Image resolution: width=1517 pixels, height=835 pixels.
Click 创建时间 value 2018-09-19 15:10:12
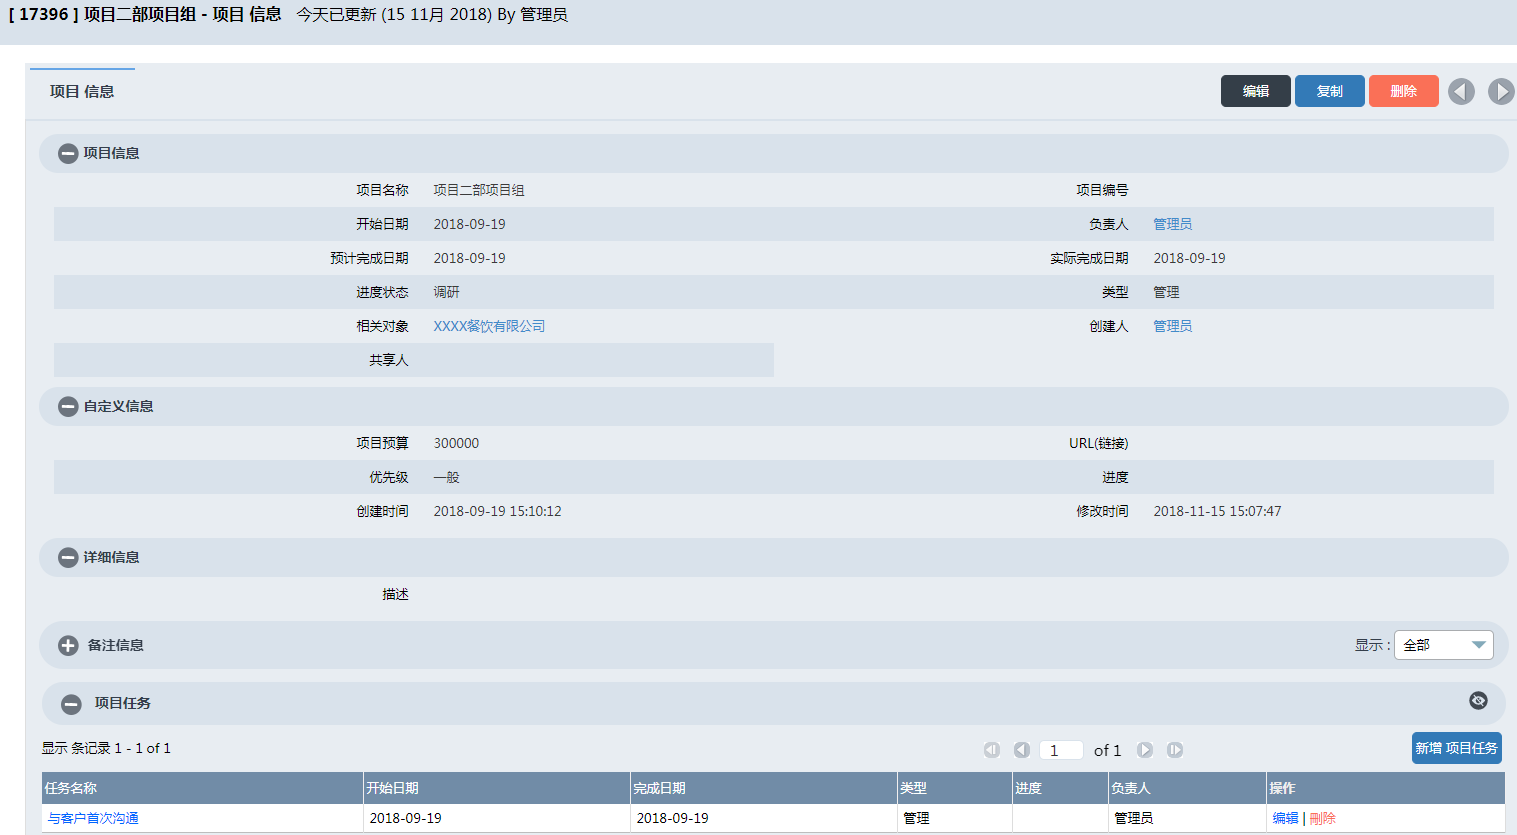point(497,511)
